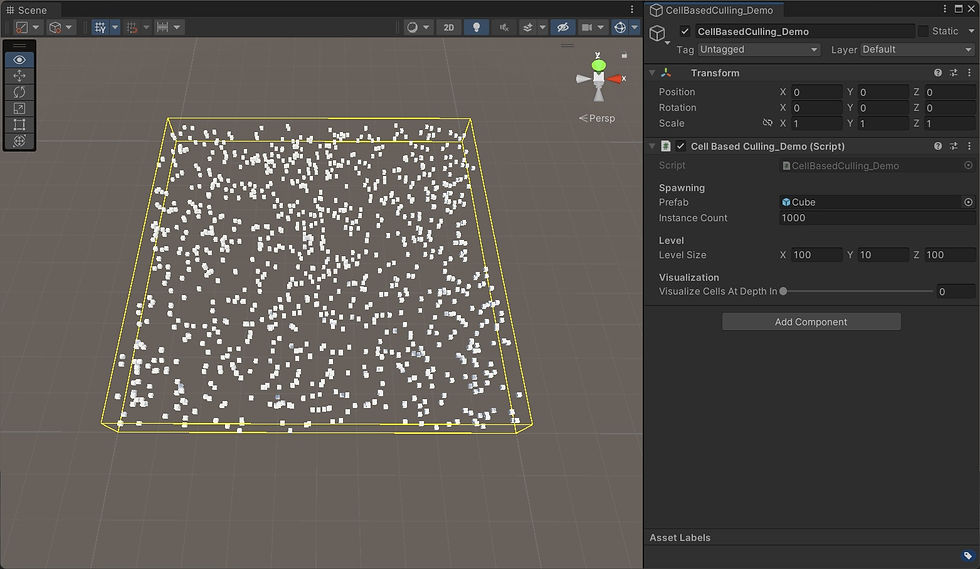Open Prefab object picker circle
This screenshot has width=980, height=569.
click(x=968, y=202)
